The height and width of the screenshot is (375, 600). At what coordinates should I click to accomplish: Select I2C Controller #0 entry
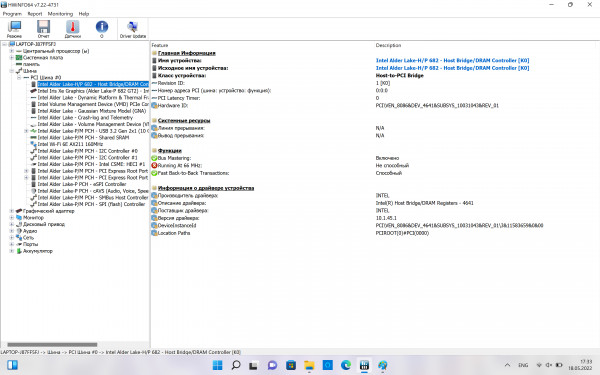pyautogui.click(x=88, y=151)
